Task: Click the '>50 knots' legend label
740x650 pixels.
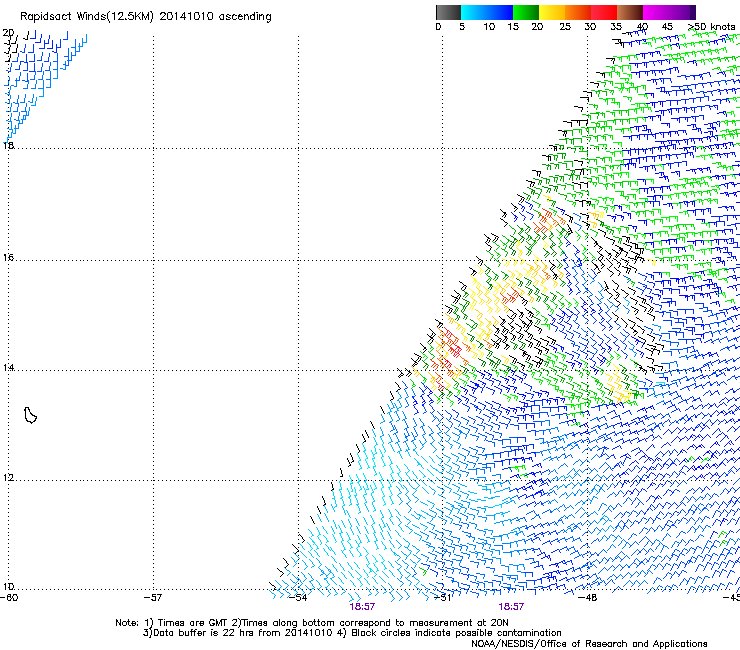Action: tap(712, 27)
